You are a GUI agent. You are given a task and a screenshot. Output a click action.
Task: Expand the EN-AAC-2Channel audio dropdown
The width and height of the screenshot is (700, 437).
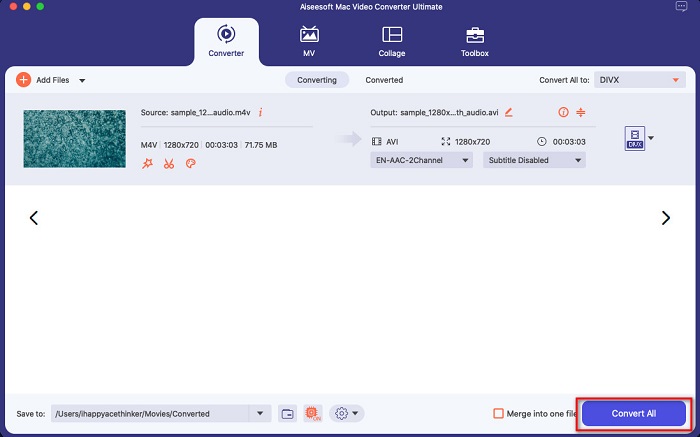(x=424, y=159)
